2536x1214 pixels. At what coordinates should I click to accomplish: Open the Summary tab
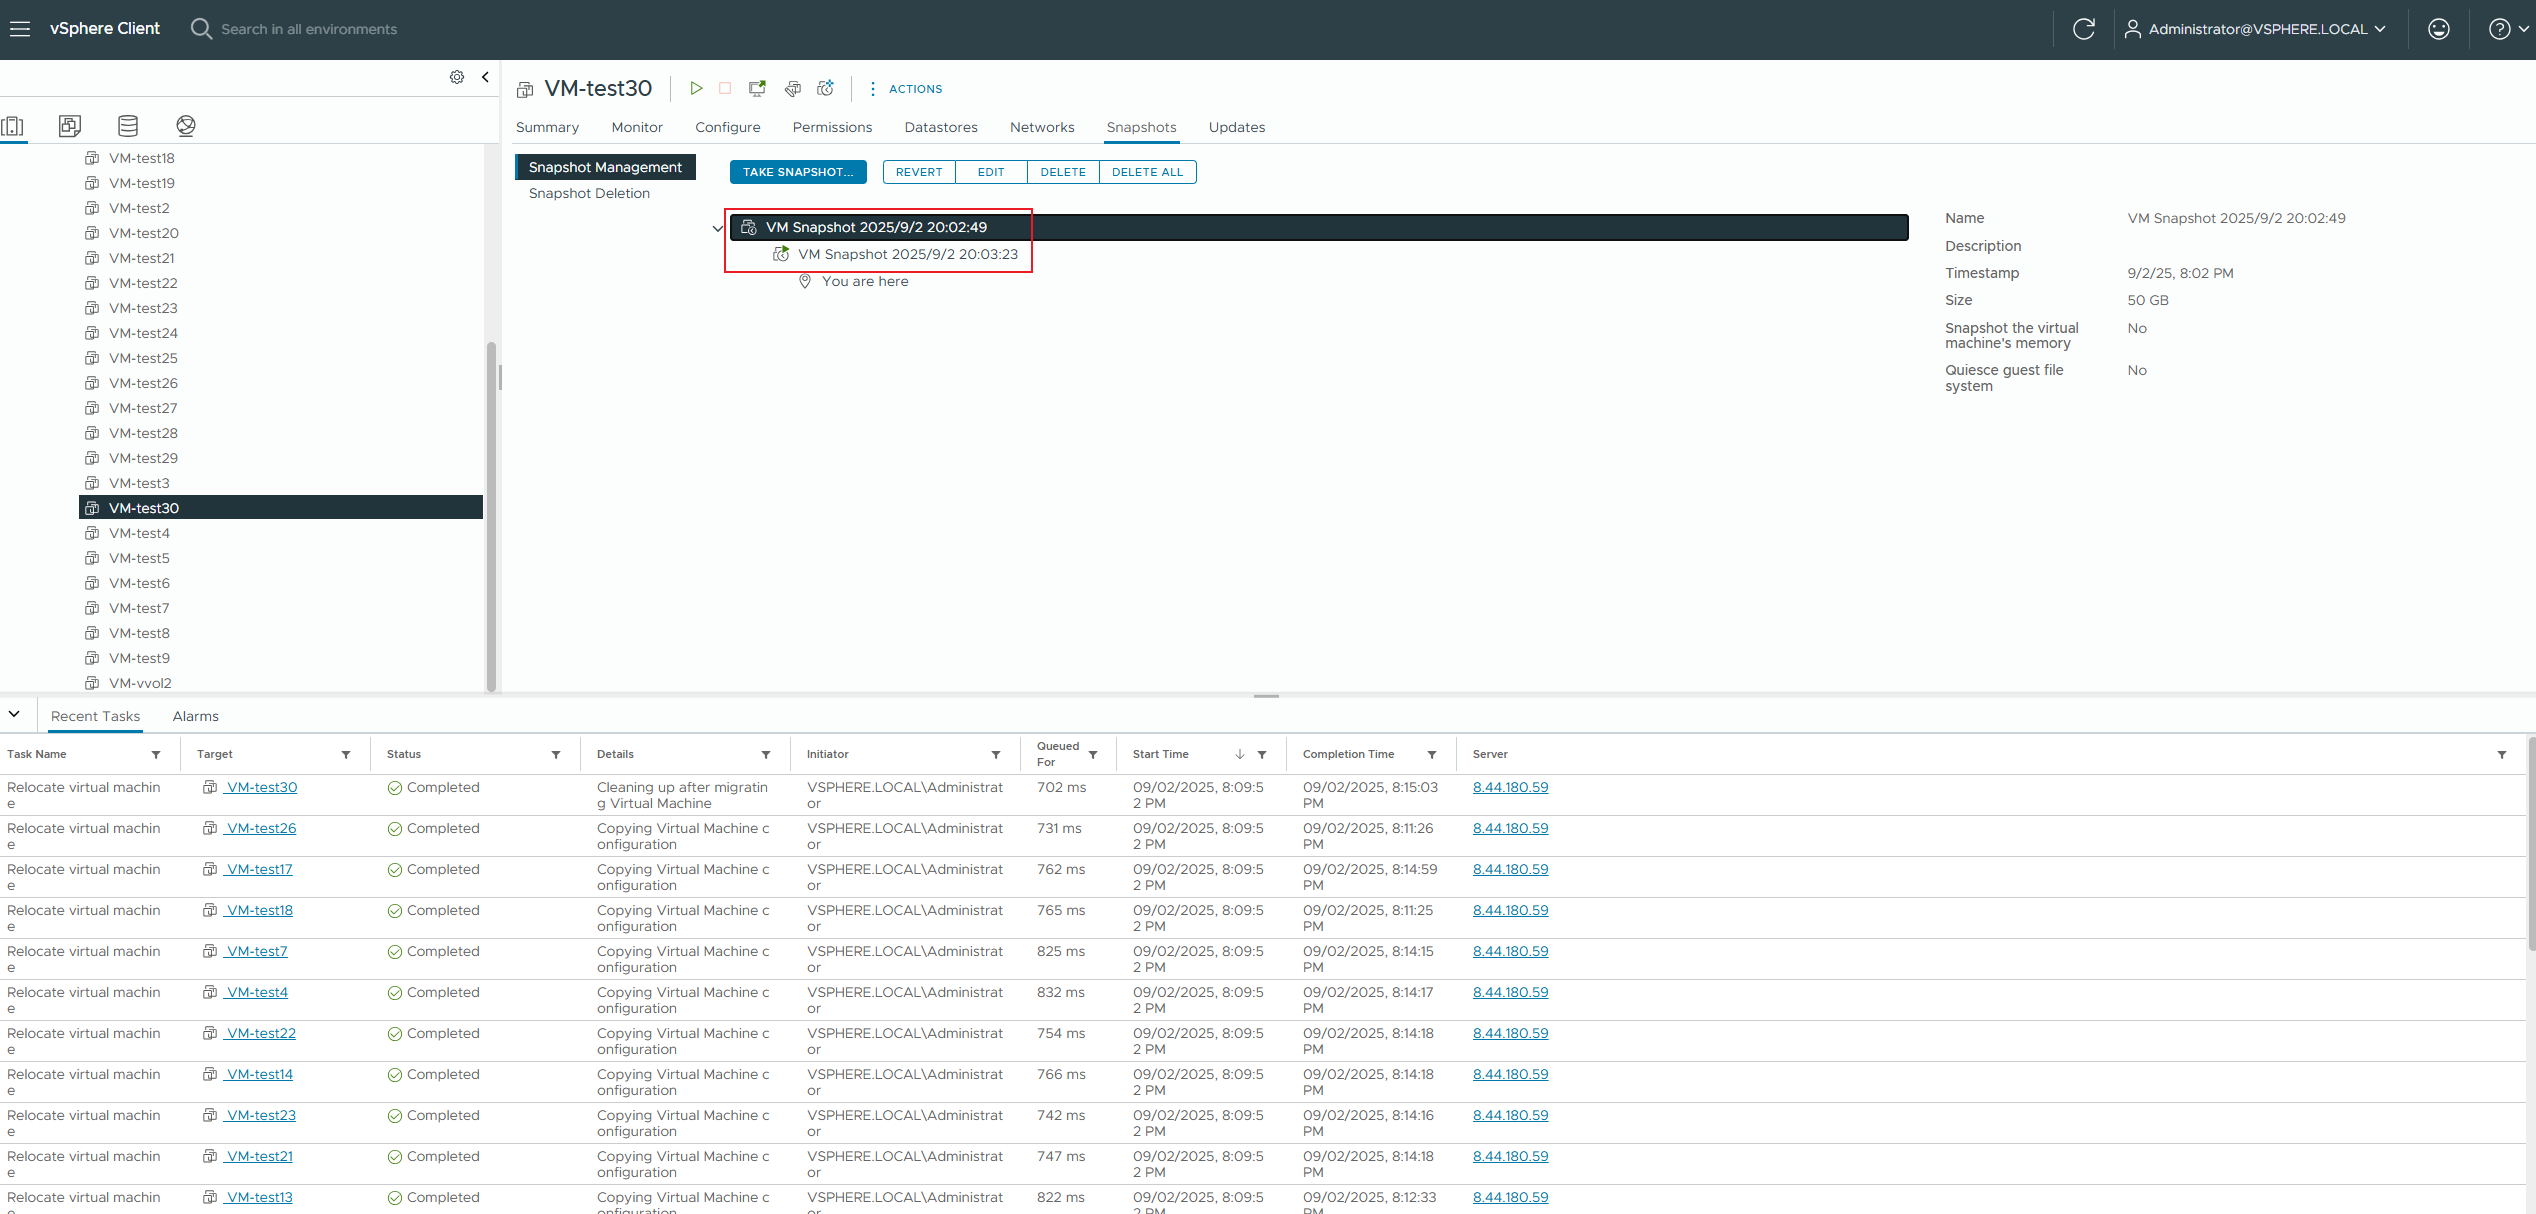tap(547, 127)
